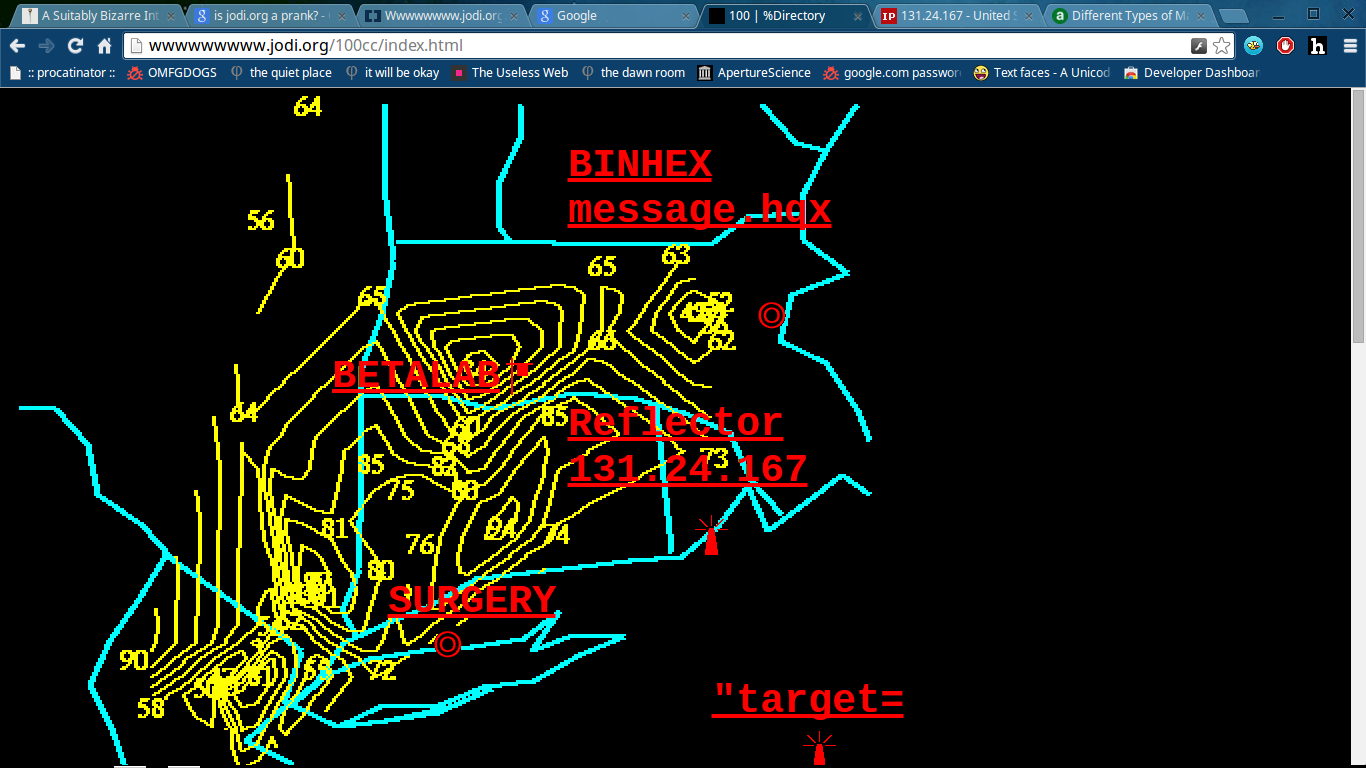Reload the current page

tap(75, 46)
